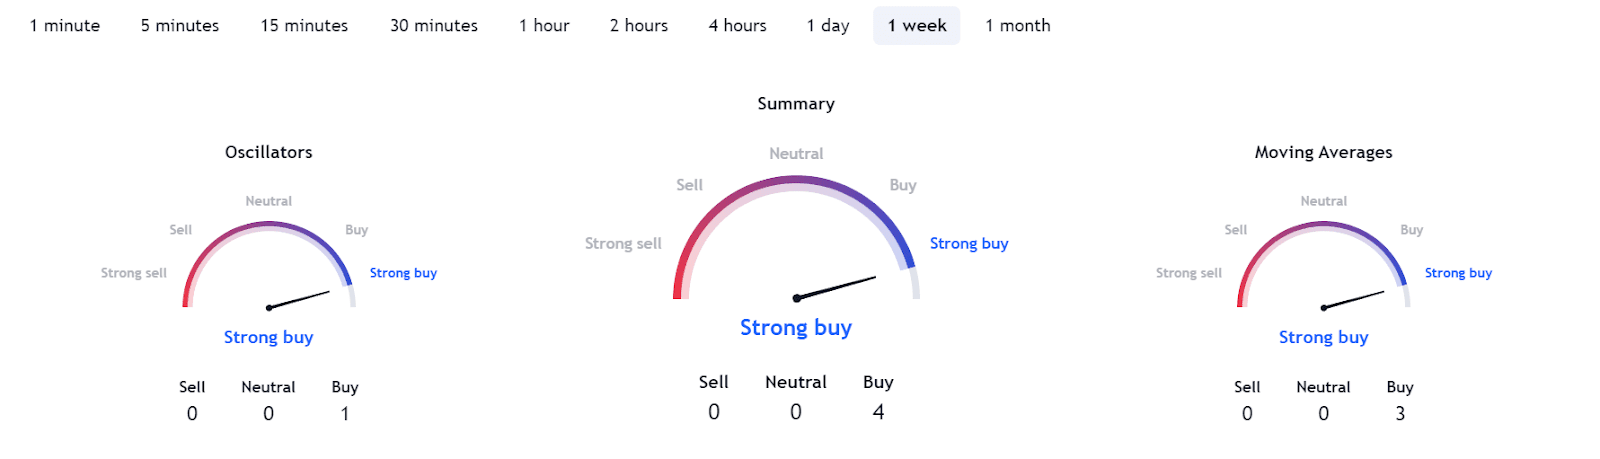This screenshot has height=459, width=1600.
Task: Click the Oscillators gauge title
Action: click(269, 152)
